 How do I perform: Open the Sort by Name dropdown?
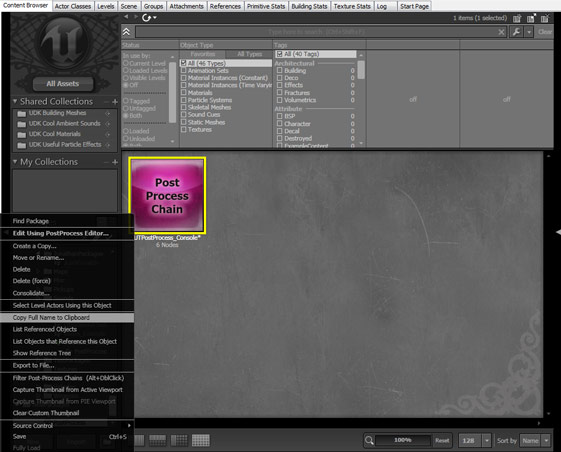pyautogui.click(x=546, y=441)
